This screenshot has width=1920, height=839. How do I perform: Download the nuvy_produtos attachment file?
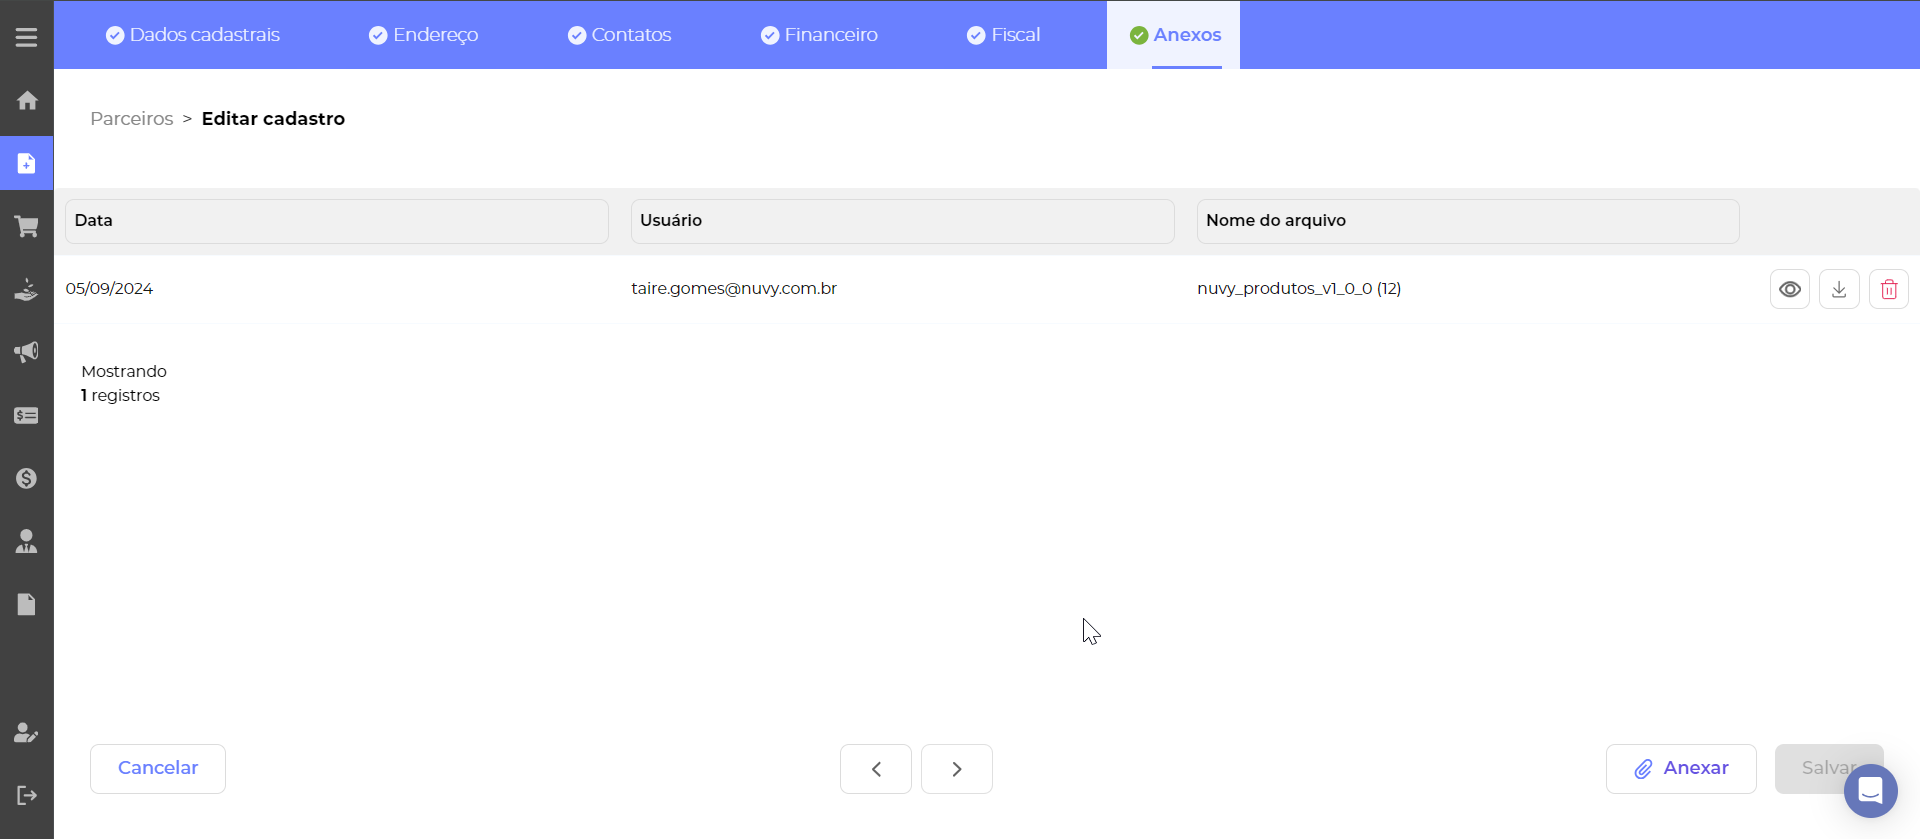pos(1838,289)
